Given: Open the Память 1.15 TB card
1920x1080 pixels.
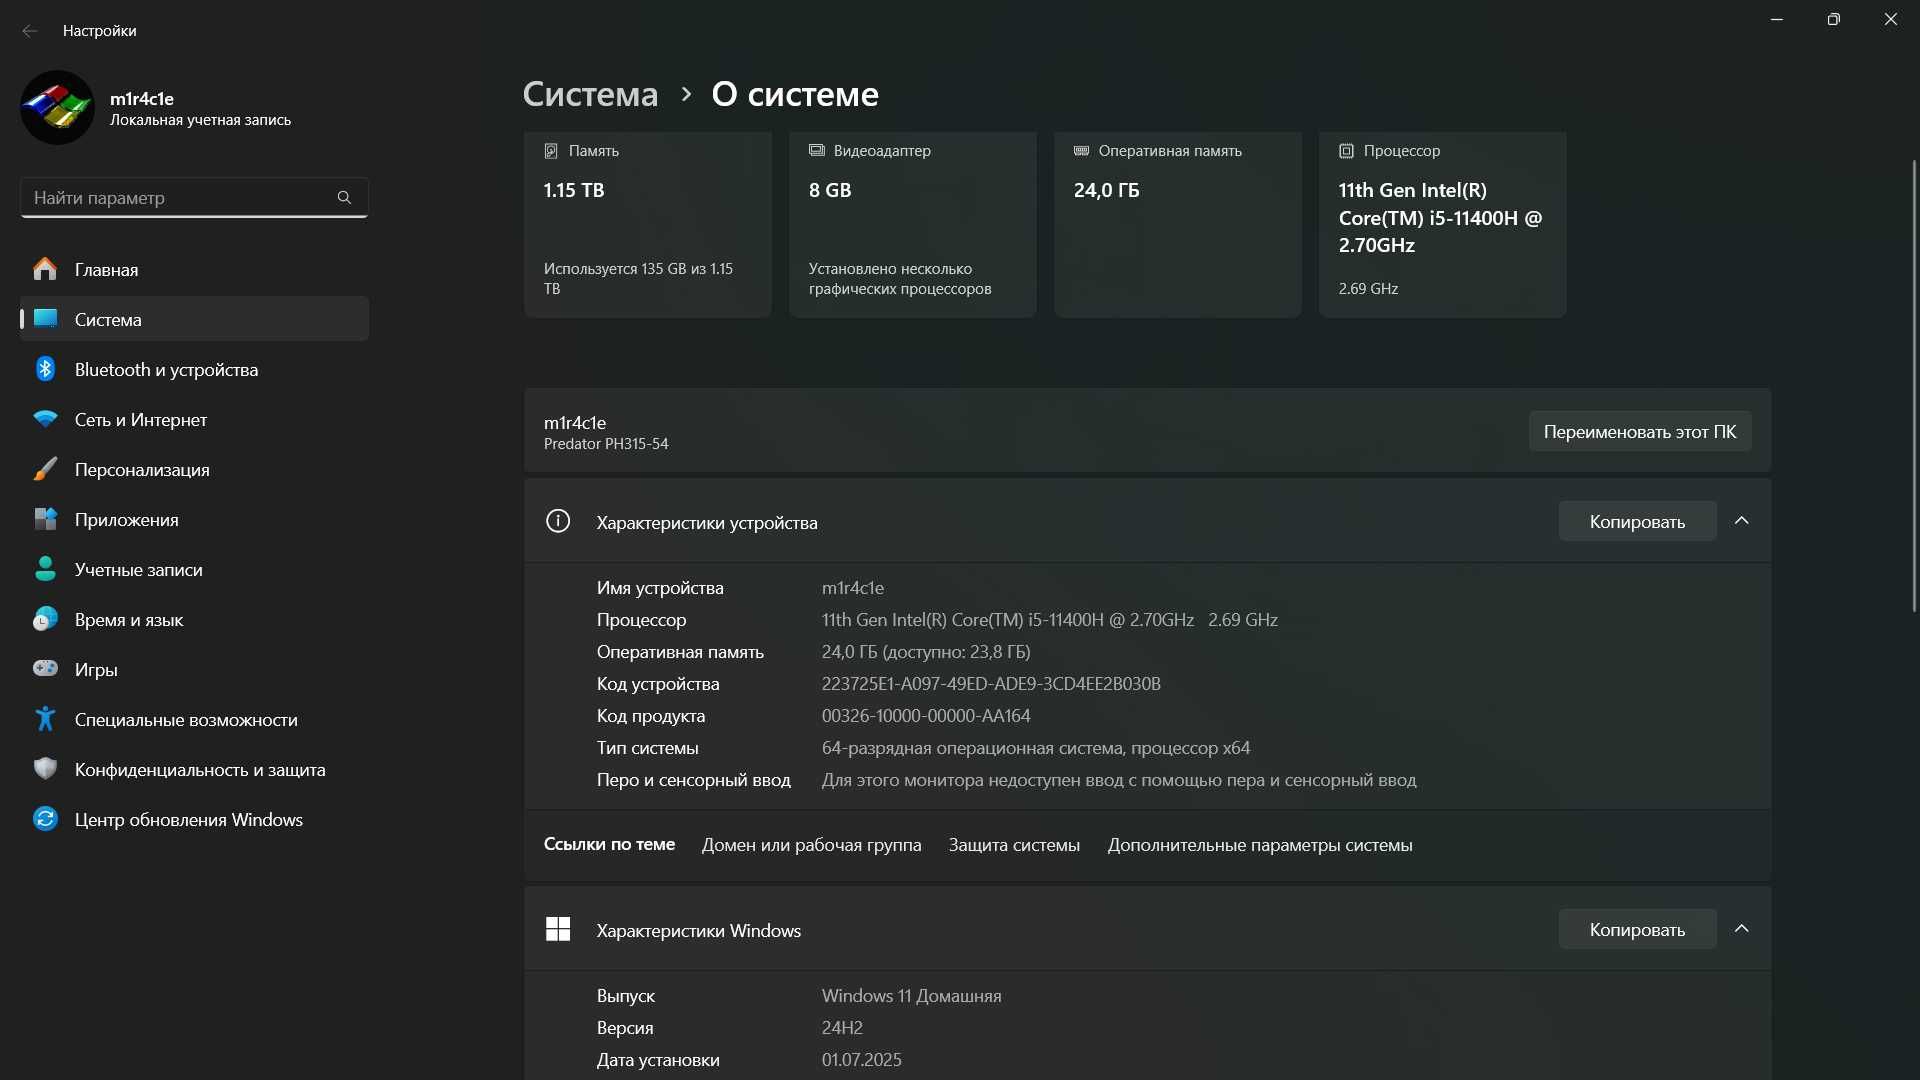Looking at the screenshot, I should [647, 224].
